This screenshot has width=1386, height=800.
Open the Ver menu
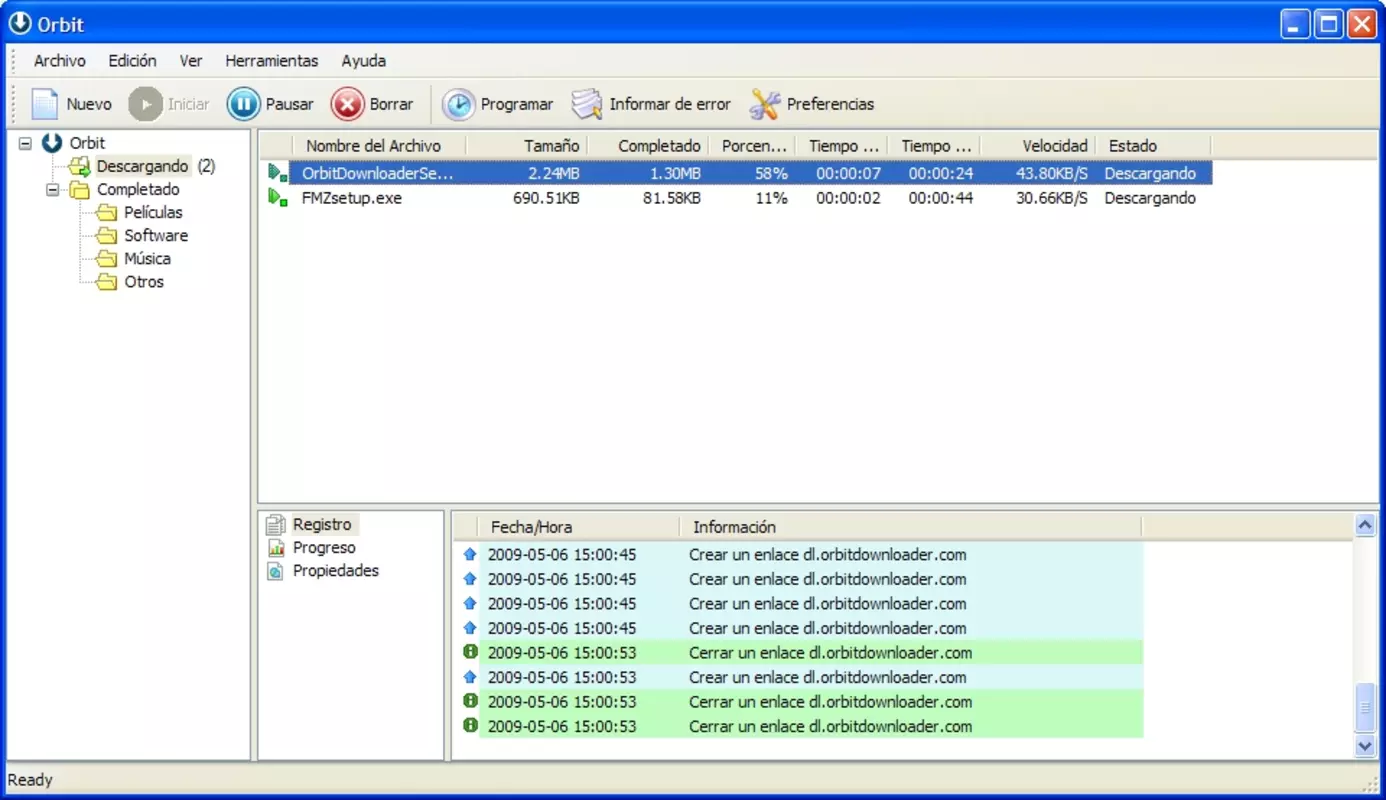[191, 61]
